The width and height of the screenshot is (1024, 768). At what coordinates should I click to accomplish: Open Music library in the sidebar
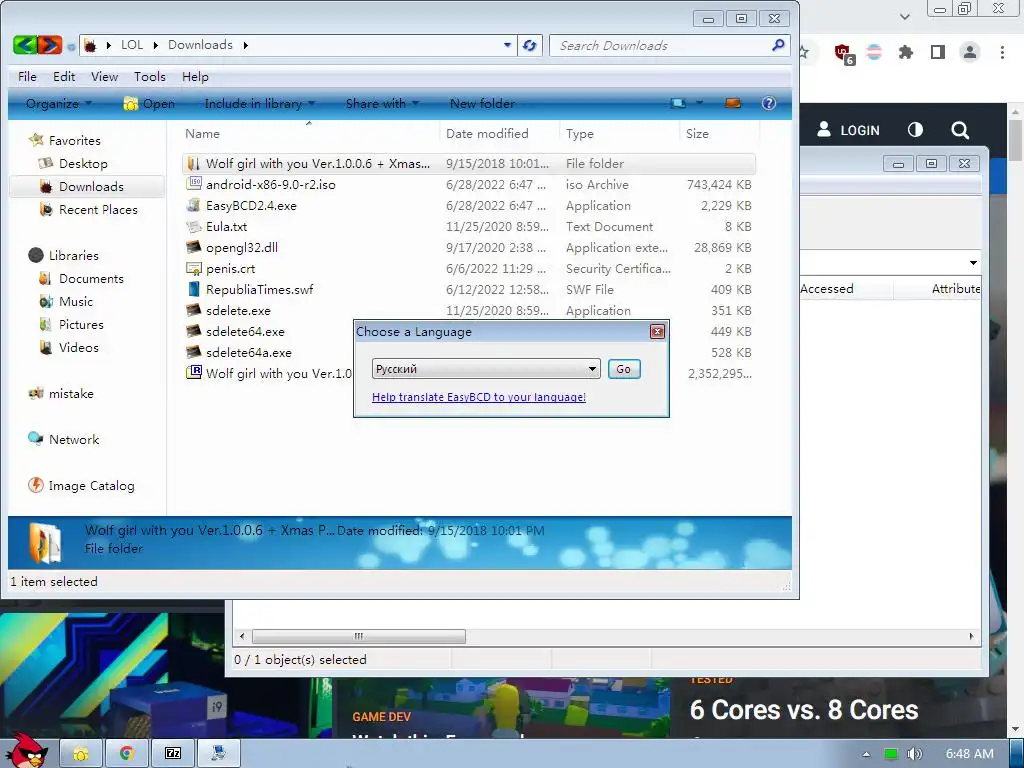pyautogui.click(x=76, y=301)
